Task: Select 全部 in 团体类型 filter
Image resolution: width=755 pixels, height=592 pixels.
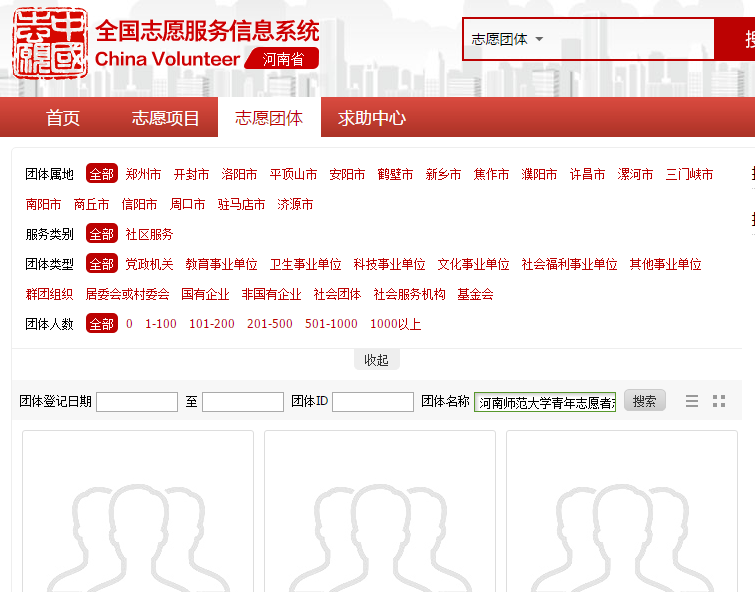Action: (x=101, y=264)
